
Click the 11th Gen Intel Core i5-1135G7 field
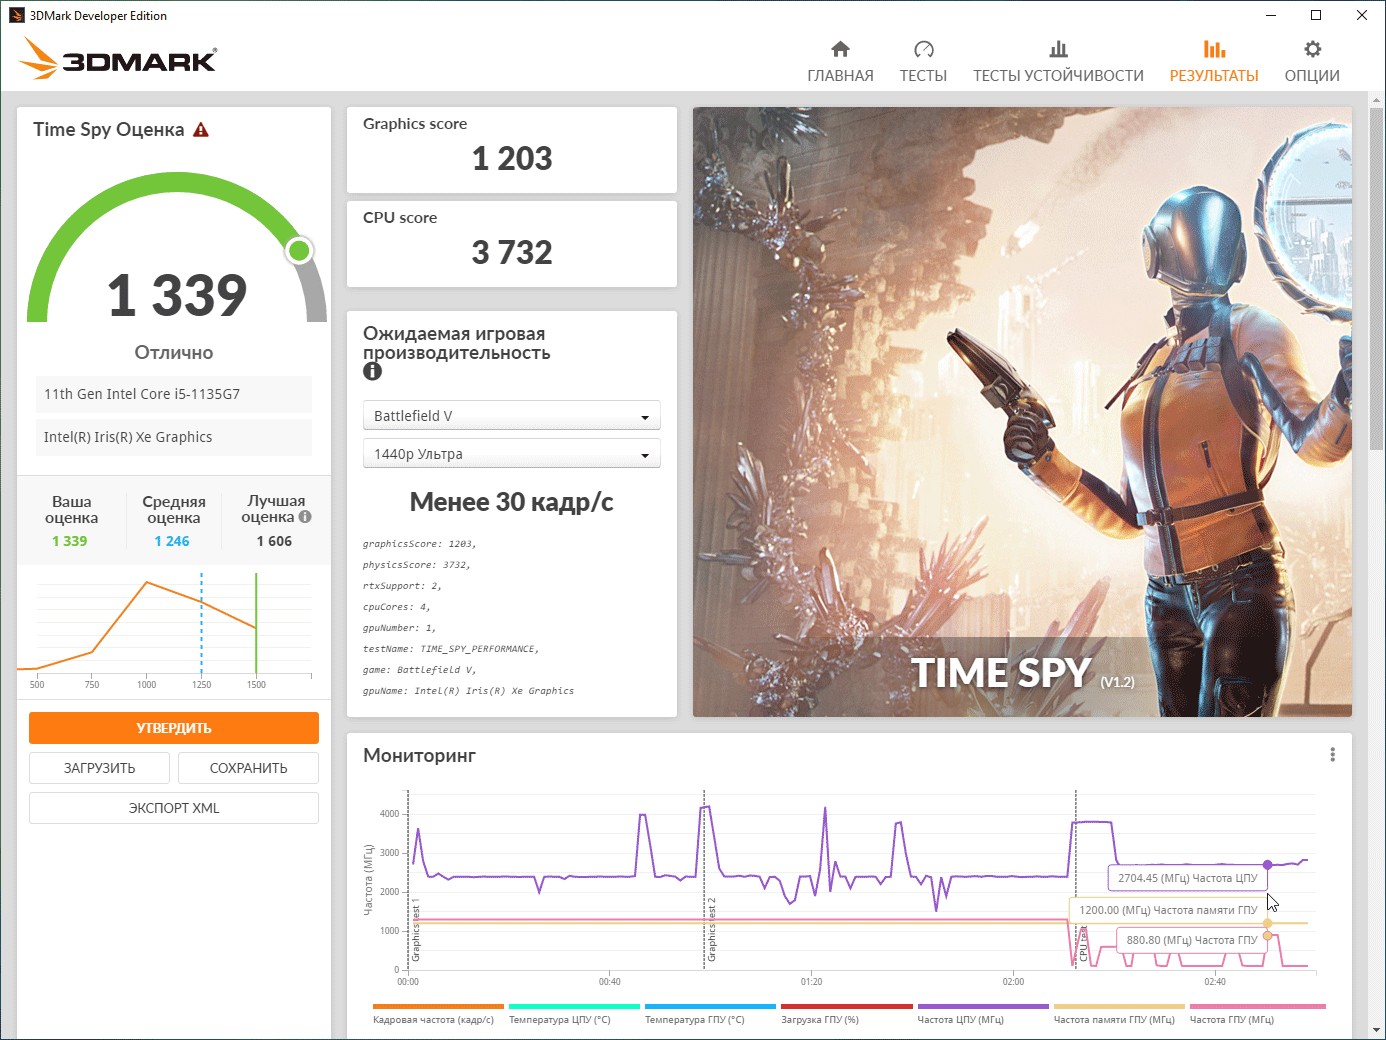pos(174,394)
